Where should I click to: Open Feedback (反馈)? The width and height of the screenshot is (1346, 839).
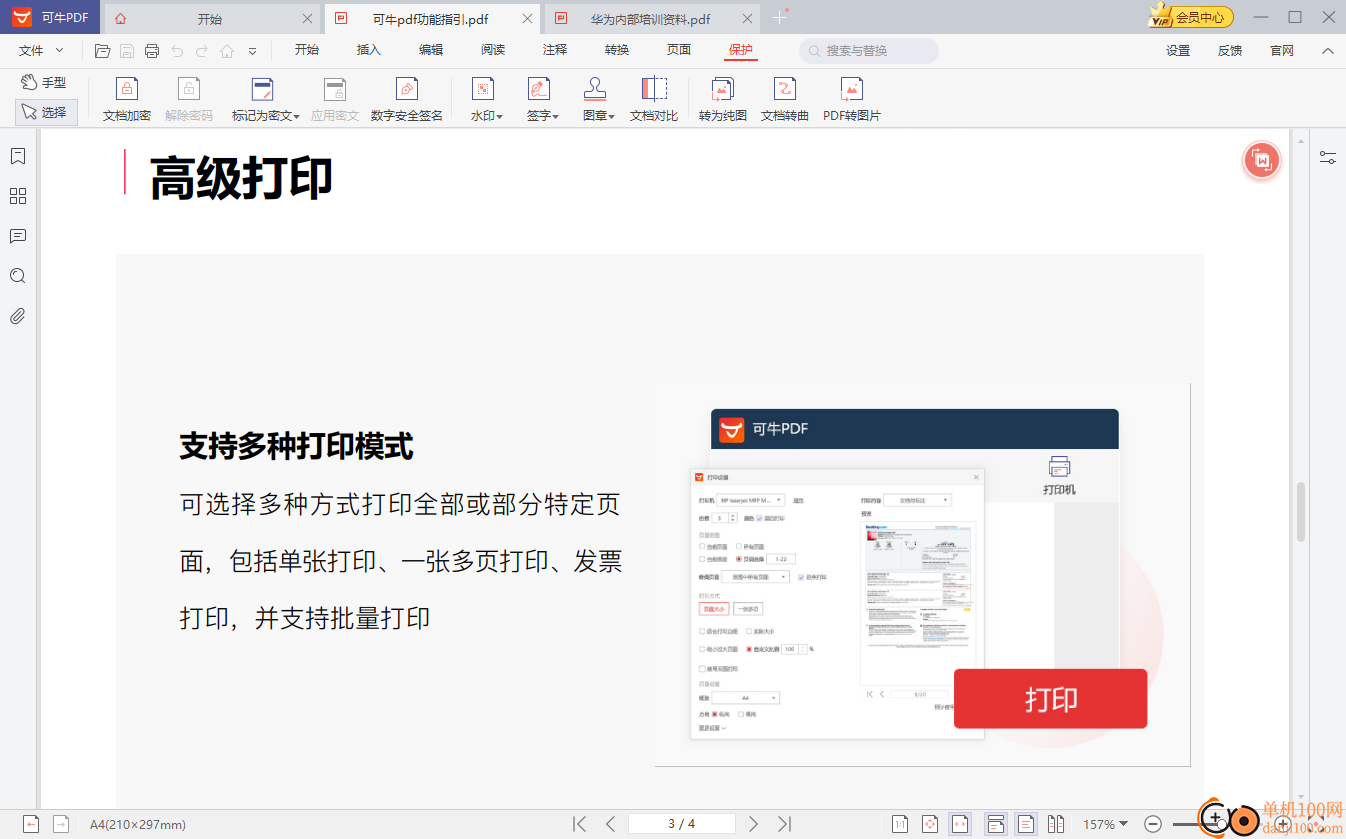click(x=1230, y=51)
